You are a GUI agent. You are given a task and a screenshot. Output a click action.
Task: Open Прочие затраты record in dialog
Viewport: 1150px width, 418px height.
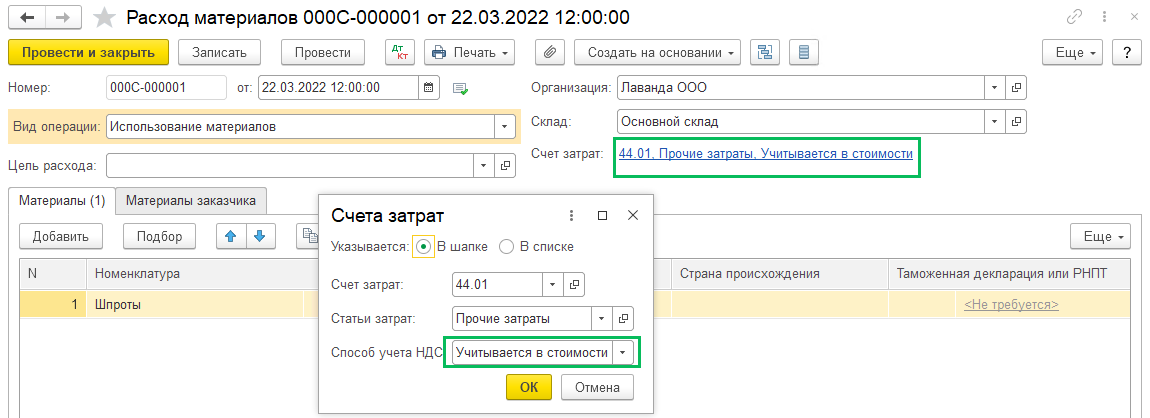pyautogui.click(x=623, y=318)
